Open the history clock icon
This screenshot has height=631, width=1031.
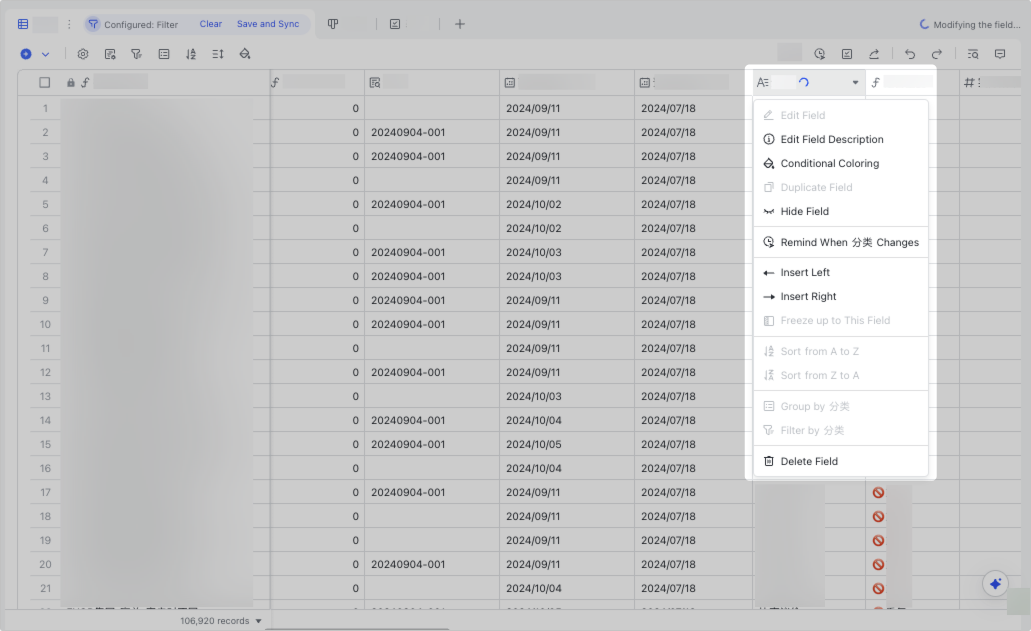(x=819, y=54)
